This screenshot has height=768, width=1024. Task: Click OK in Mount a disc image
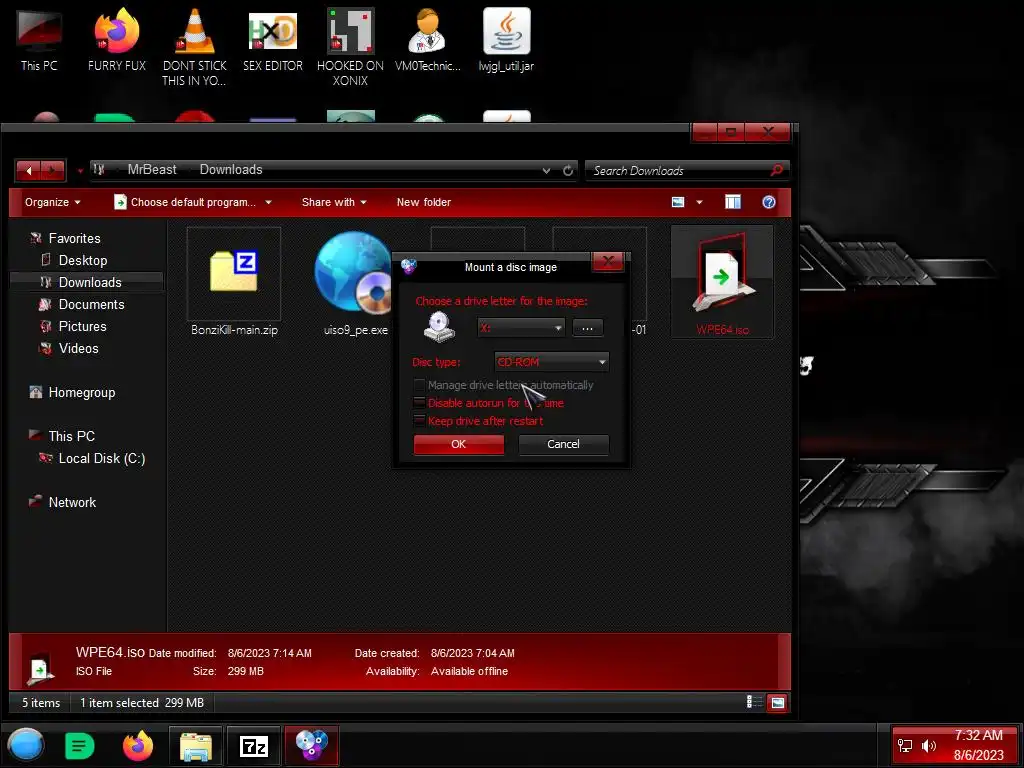pos(458,444)
